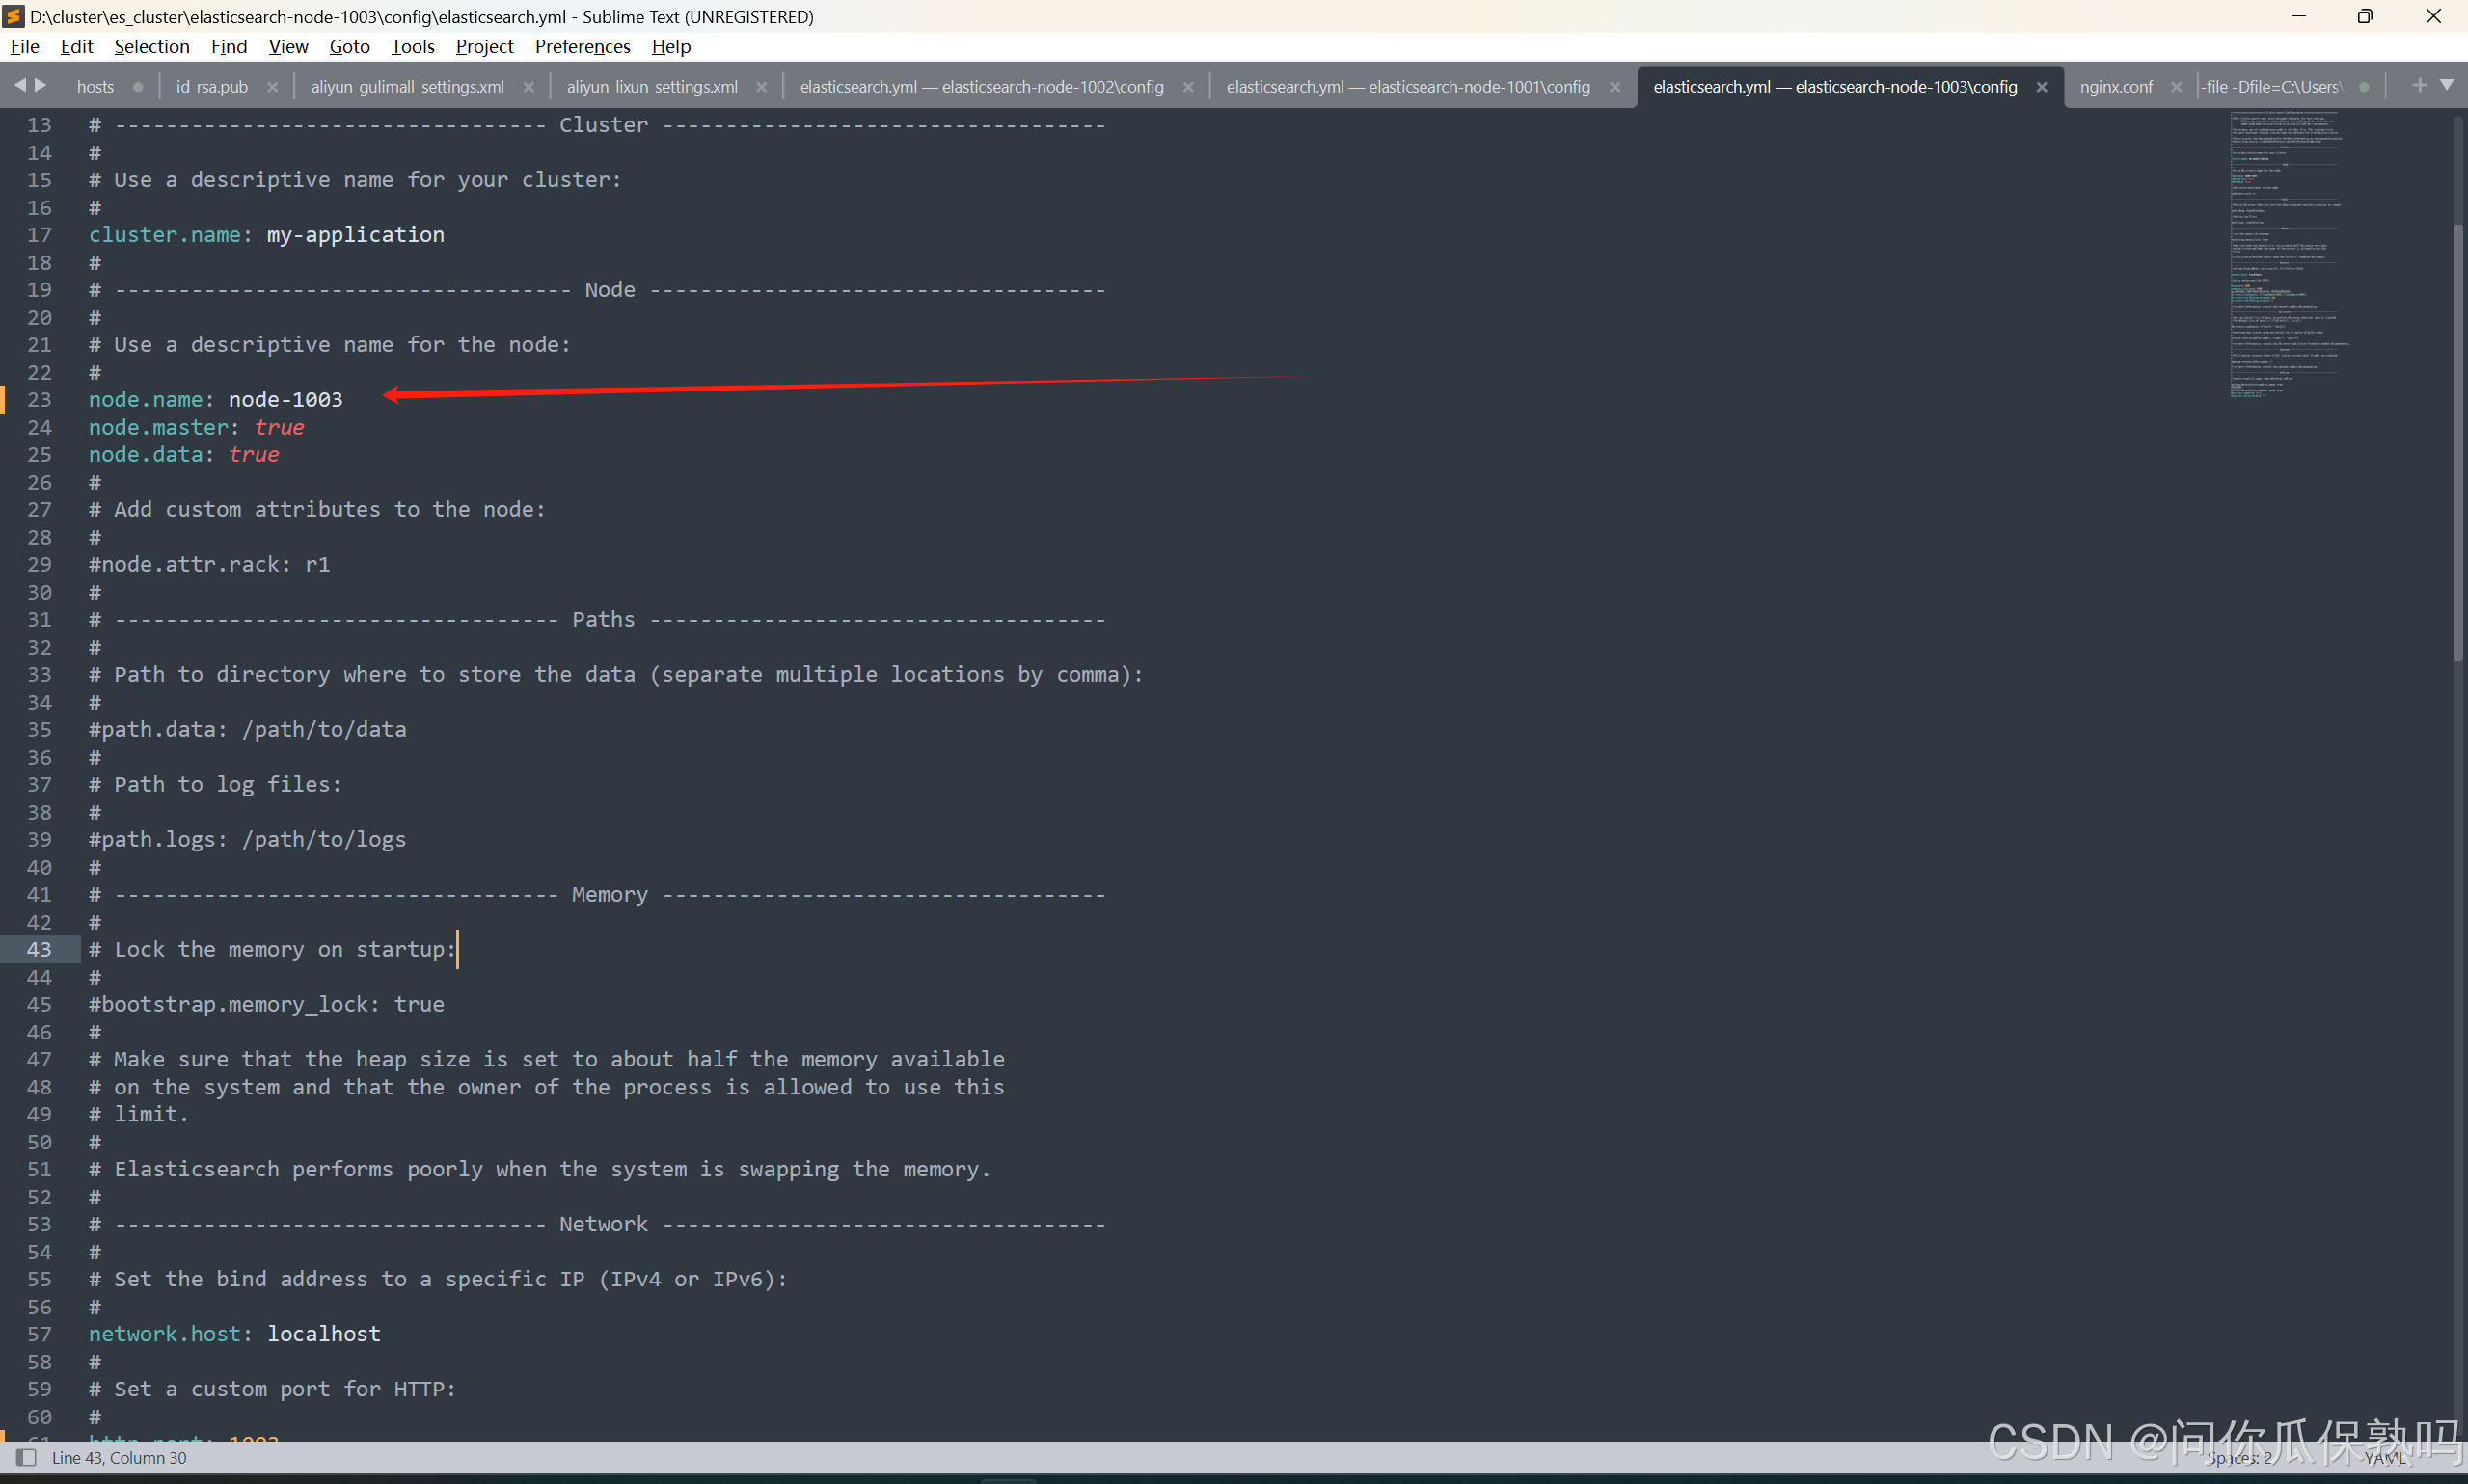This screenshot has width=2468, height=1484.
Task: Open the Goto menu
Action: click(x=349, y=46)
